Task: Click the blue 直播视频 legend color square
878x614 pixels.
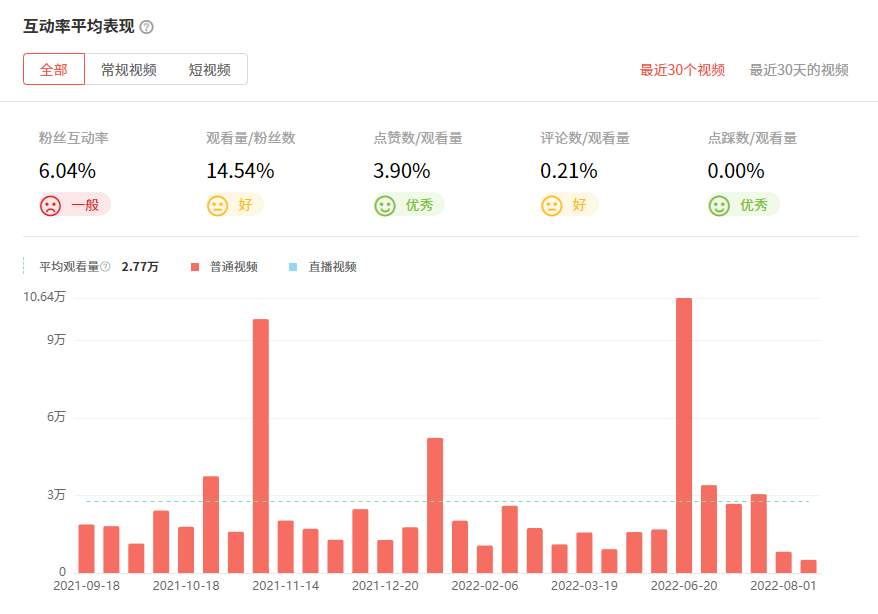Action: coord(293,267)
